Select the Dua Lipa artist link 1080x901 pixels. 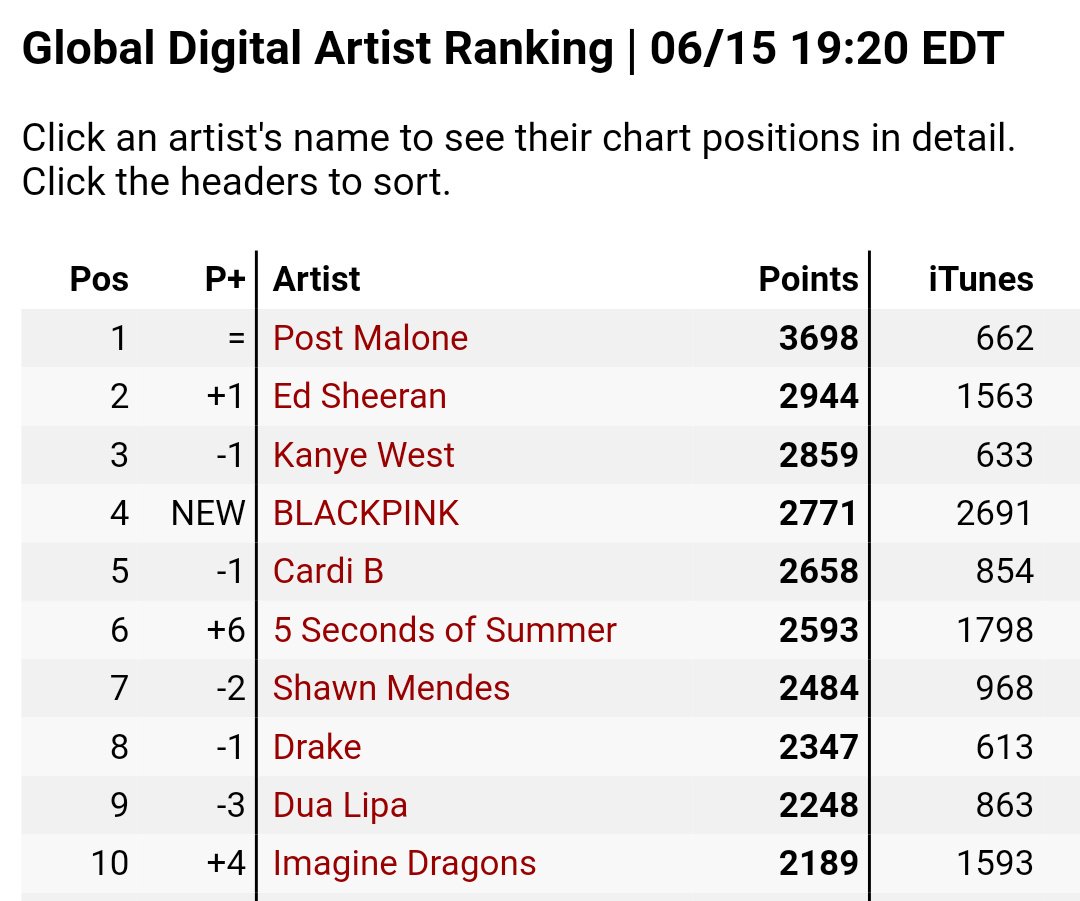[x=340, y=805]
